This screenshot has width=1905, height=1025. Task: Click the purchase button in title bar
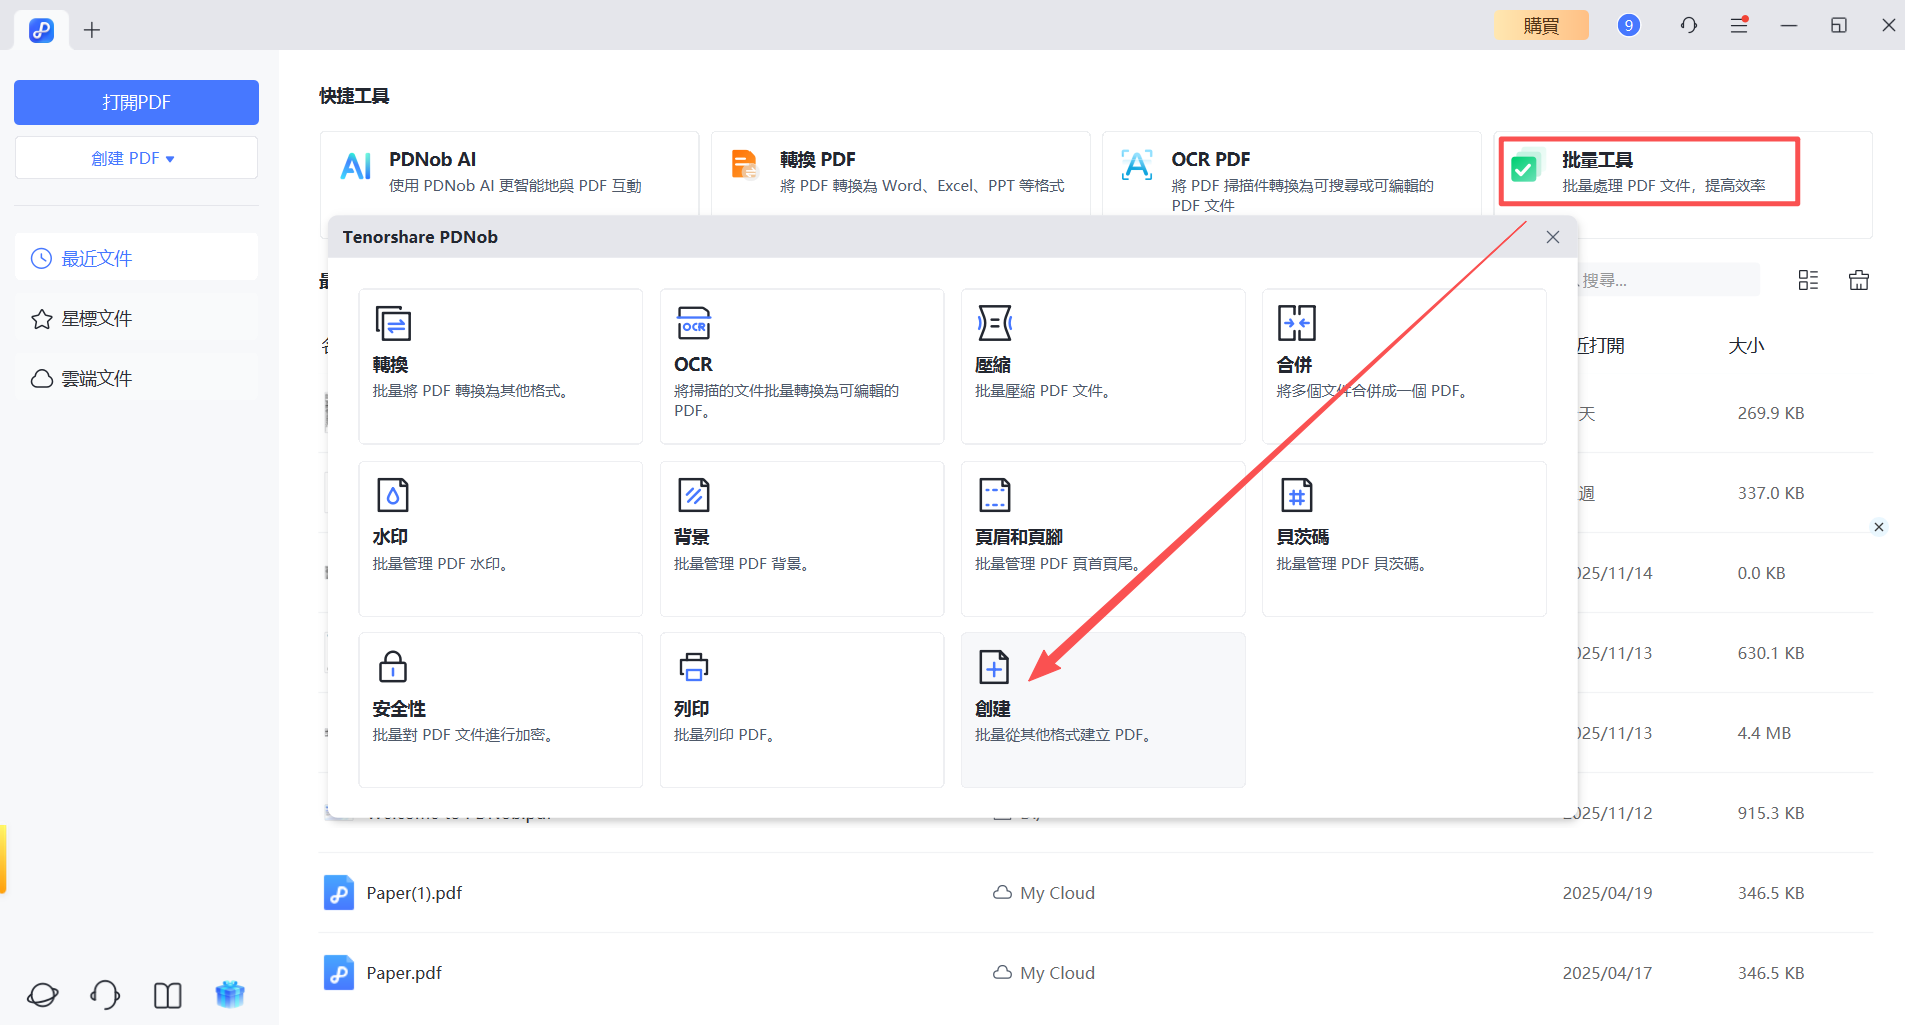1540,25
